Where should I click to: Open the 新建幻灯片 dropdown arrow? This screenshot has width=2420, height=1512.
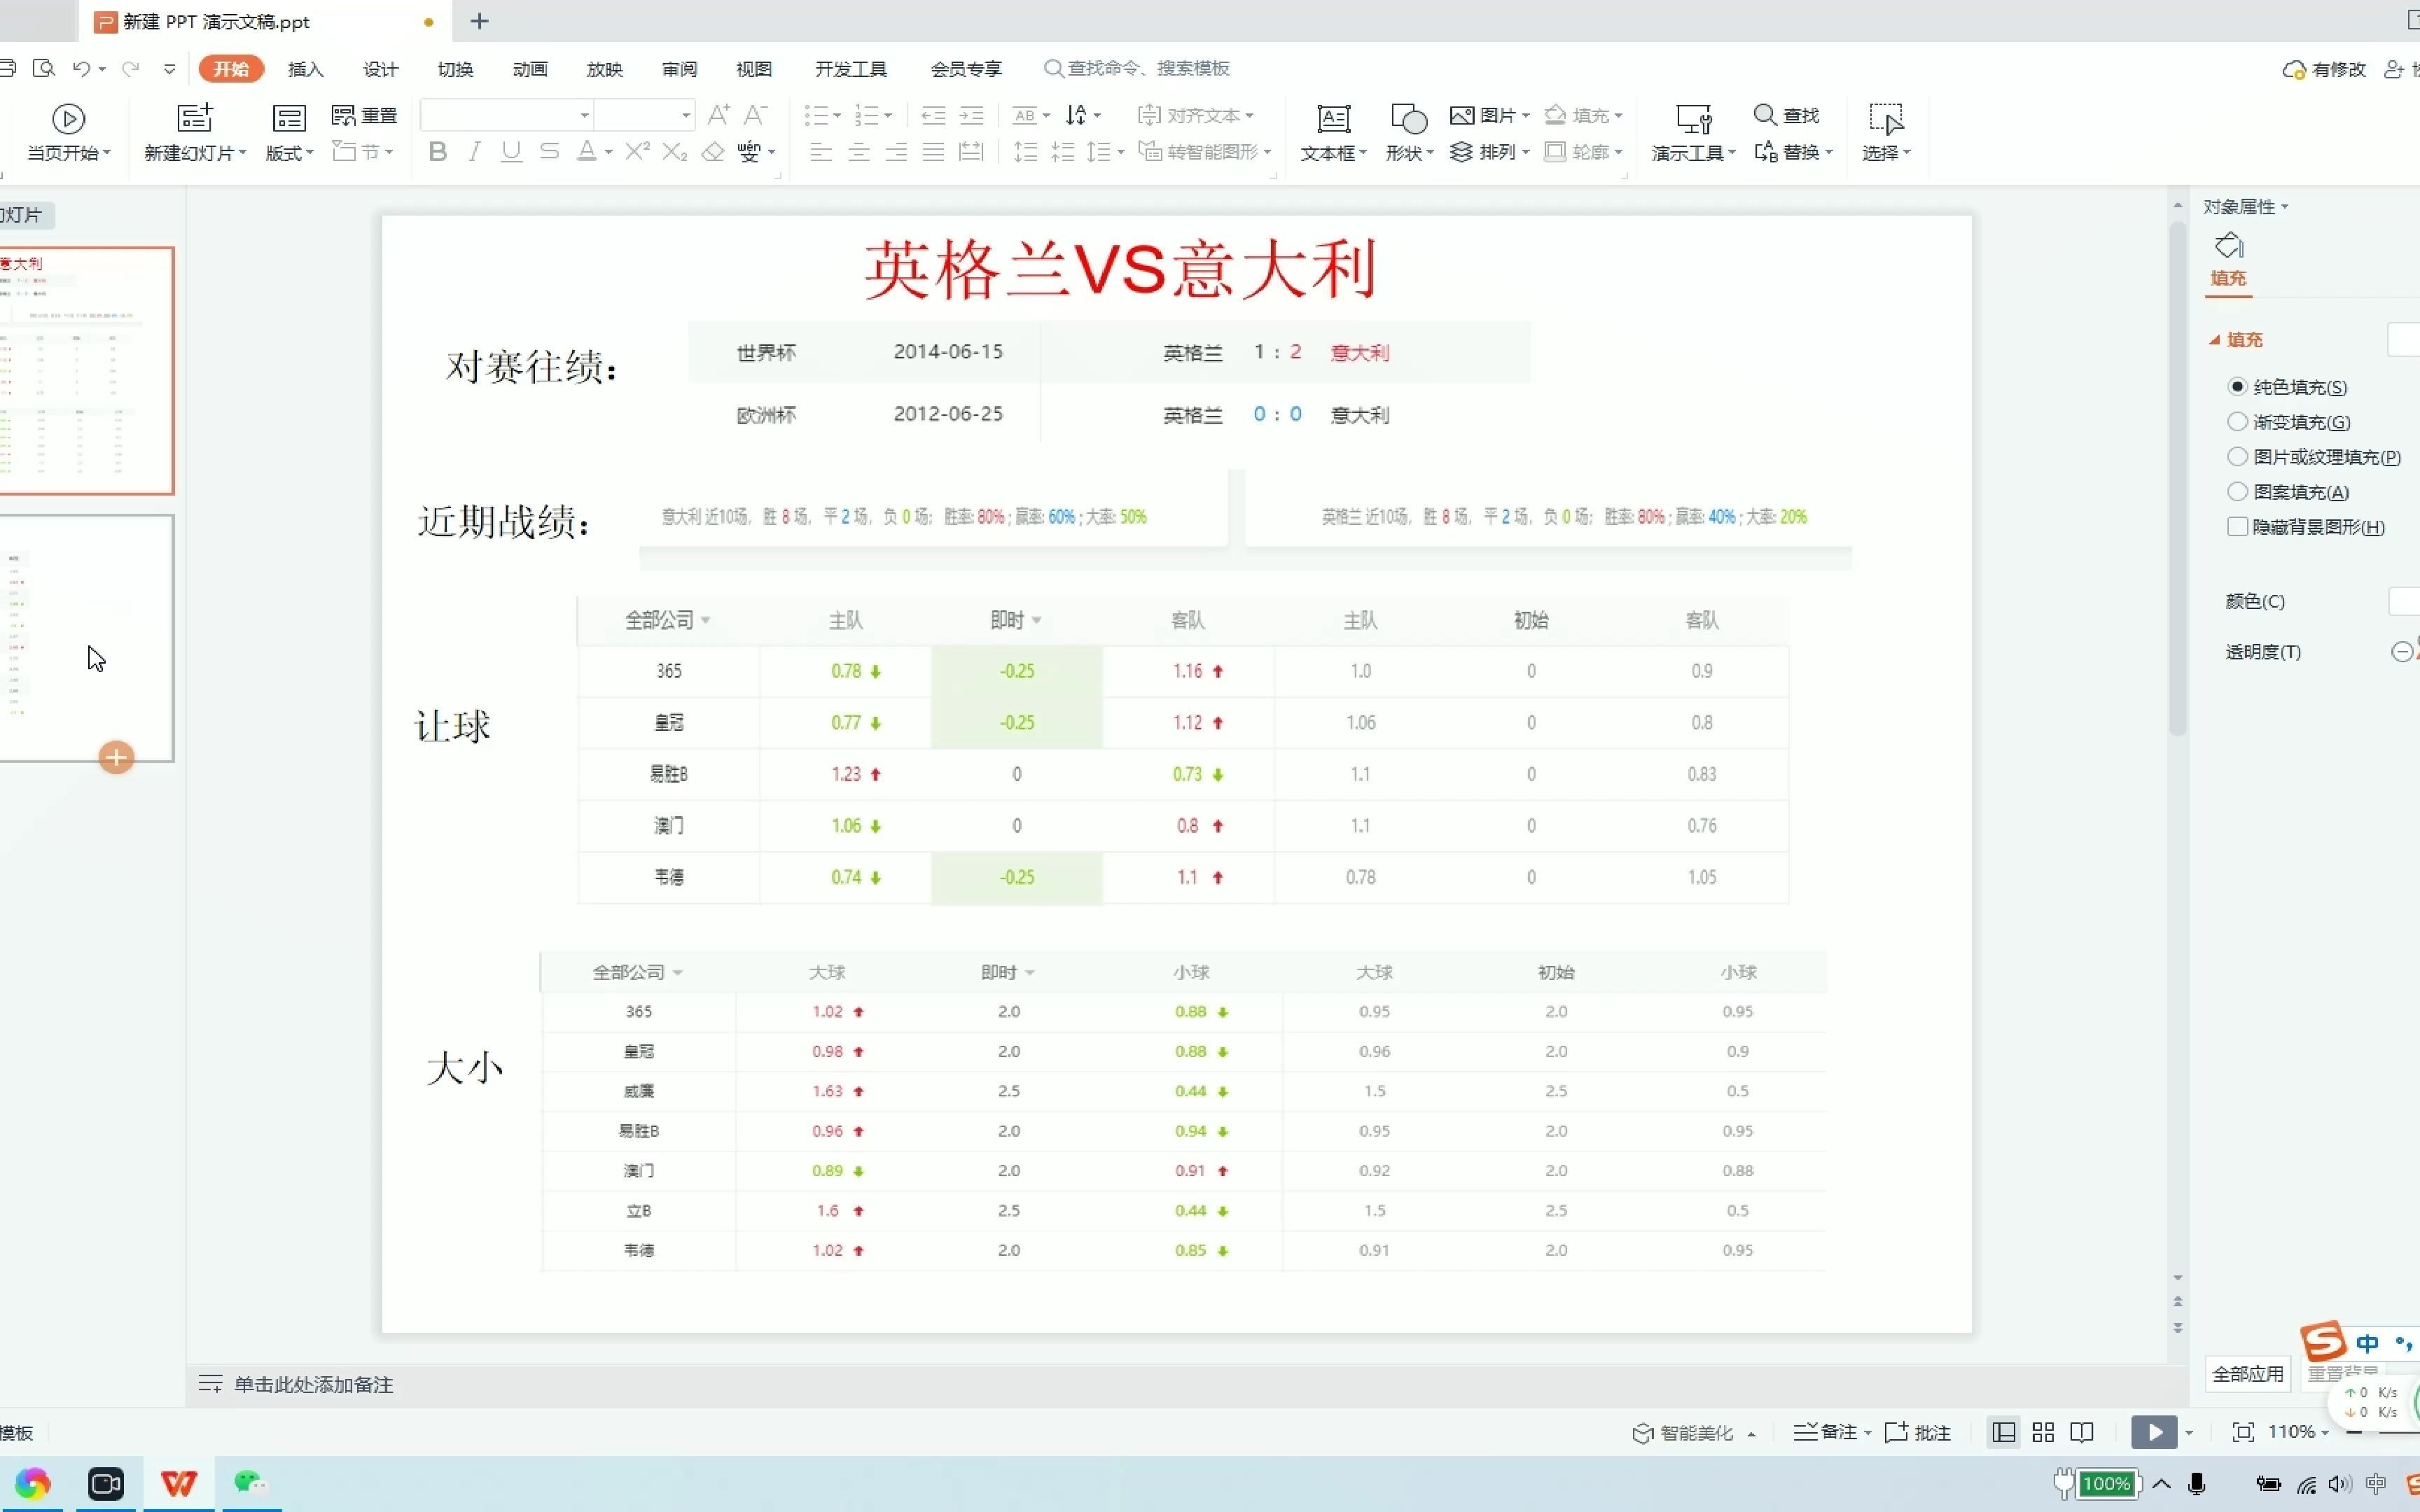point(242,153)
